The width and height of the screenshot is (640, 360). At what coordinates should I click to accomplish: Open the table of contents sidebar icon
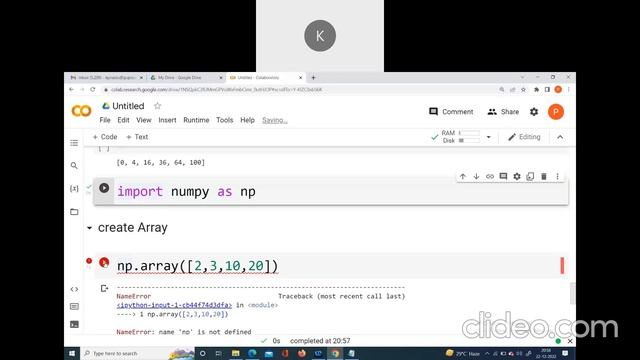click(74, 143)
